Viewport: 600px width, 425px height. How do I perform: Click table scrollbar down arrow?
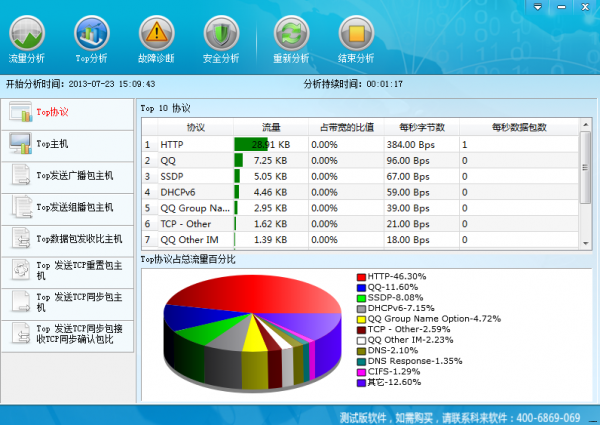coord(585,244)
